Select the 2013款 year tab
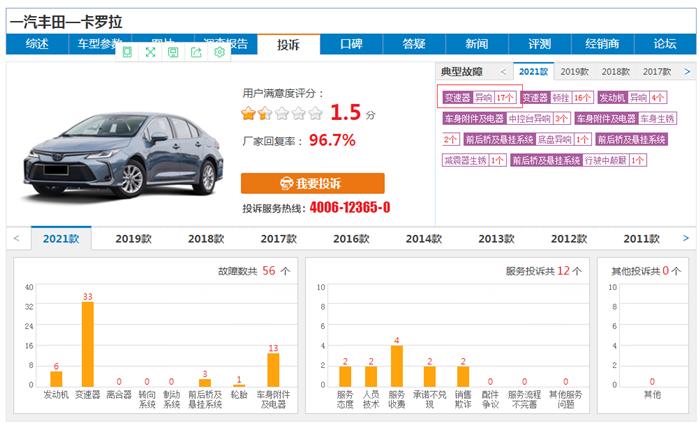The height and width of the screenshot is (427, 700). point(496,239)
